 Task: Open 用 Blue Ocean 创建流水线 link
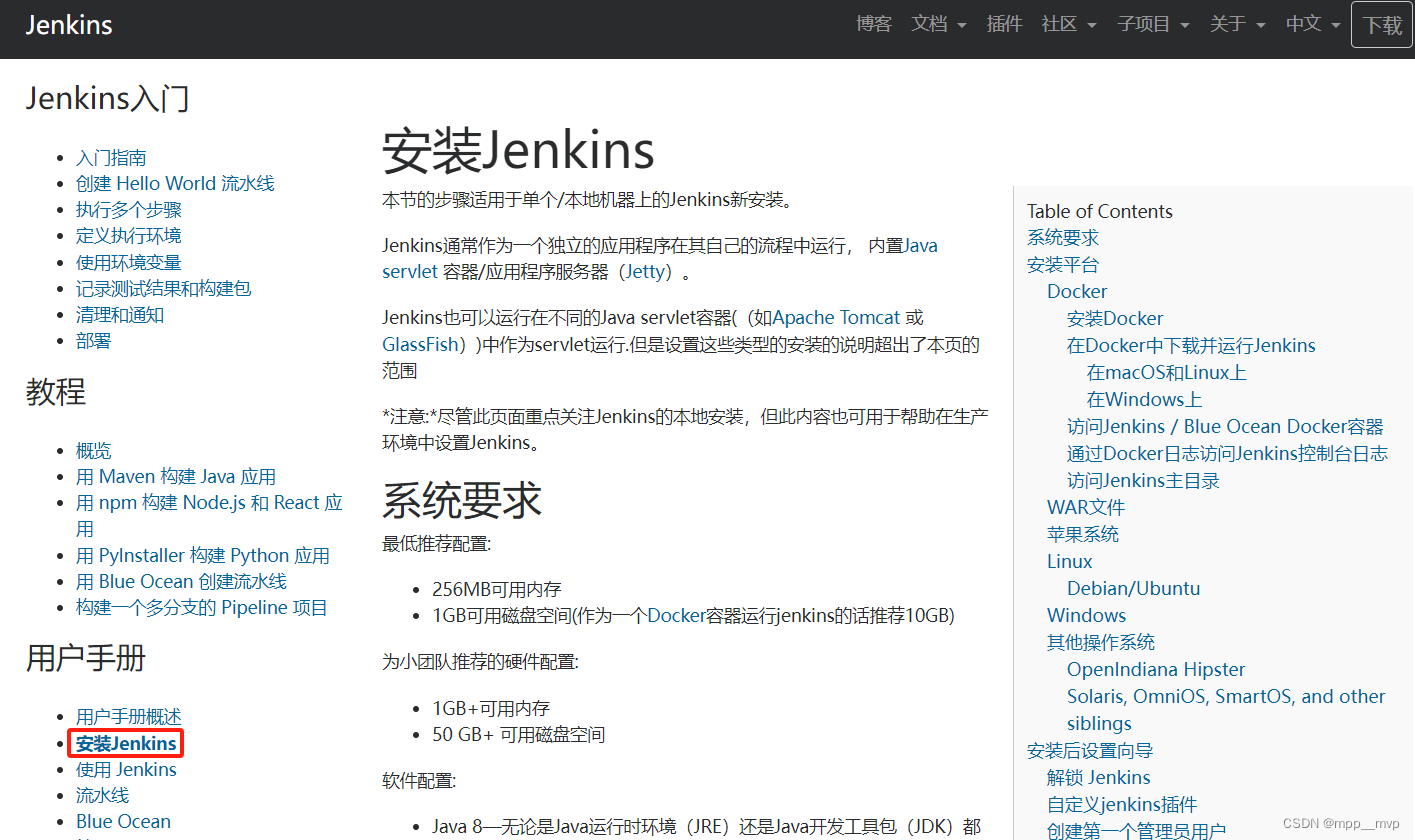pos(181,581)
